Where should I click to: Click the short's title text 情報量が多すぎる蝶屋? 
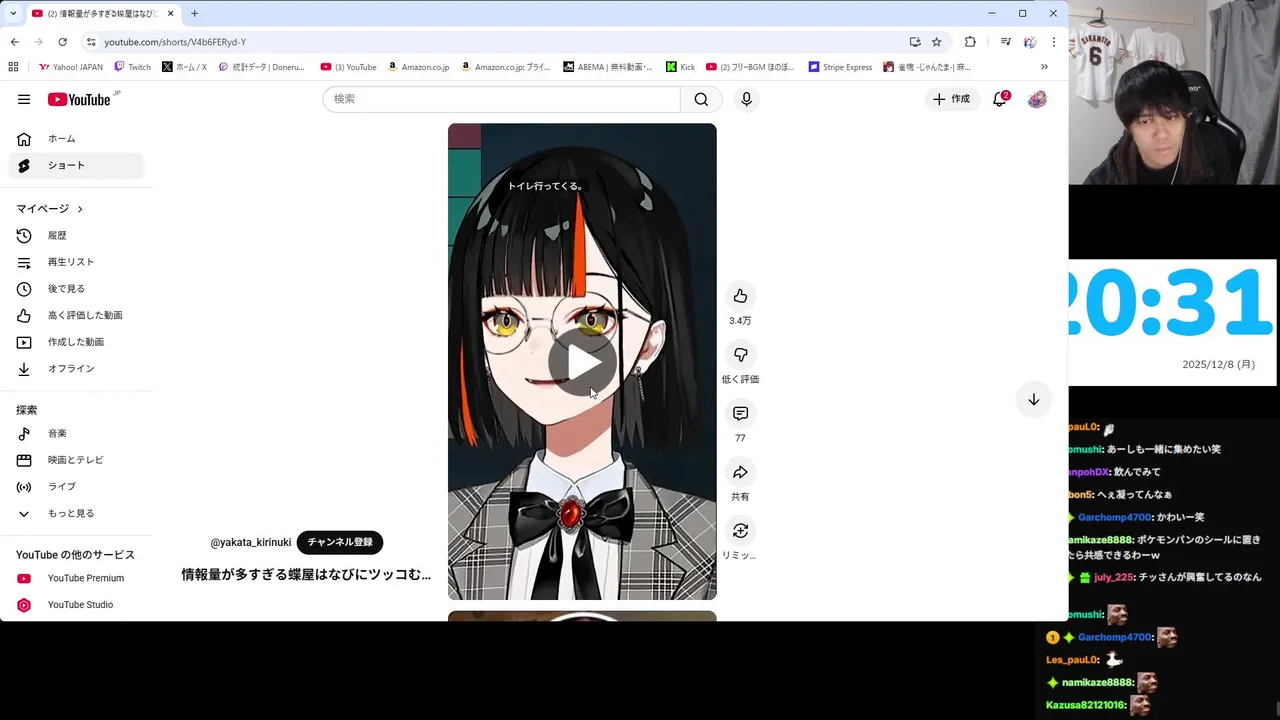coord(306,575)
